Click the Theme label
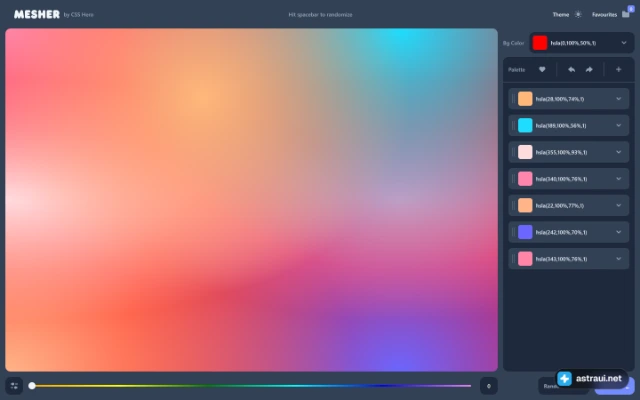This screenshot has height=400, width=640. click(561, 14)
